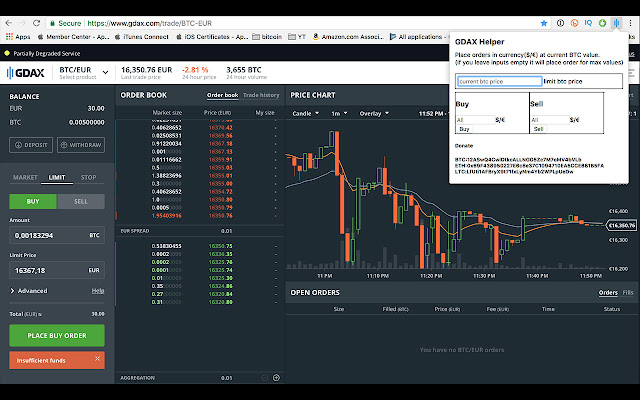Reload the page with the refresh icon

[x=36, y=23]
